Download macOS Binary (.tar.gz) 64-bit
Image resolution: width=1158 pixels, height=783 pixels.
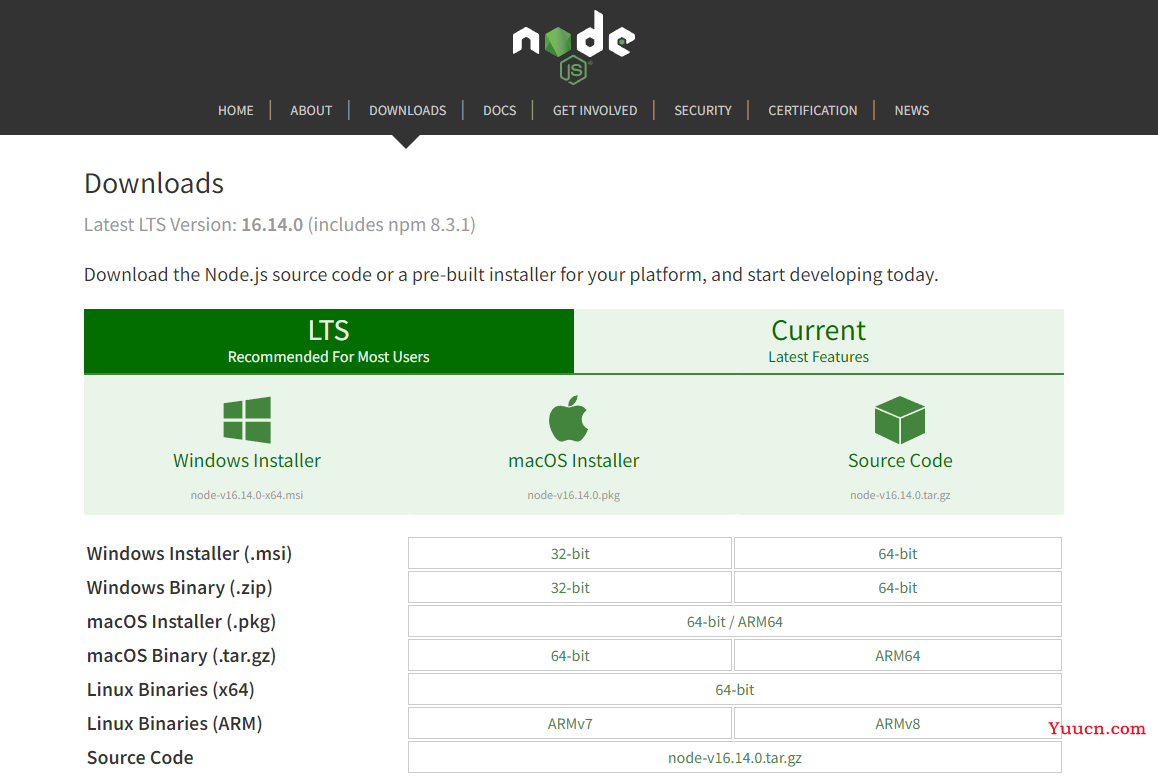[569, 655]
